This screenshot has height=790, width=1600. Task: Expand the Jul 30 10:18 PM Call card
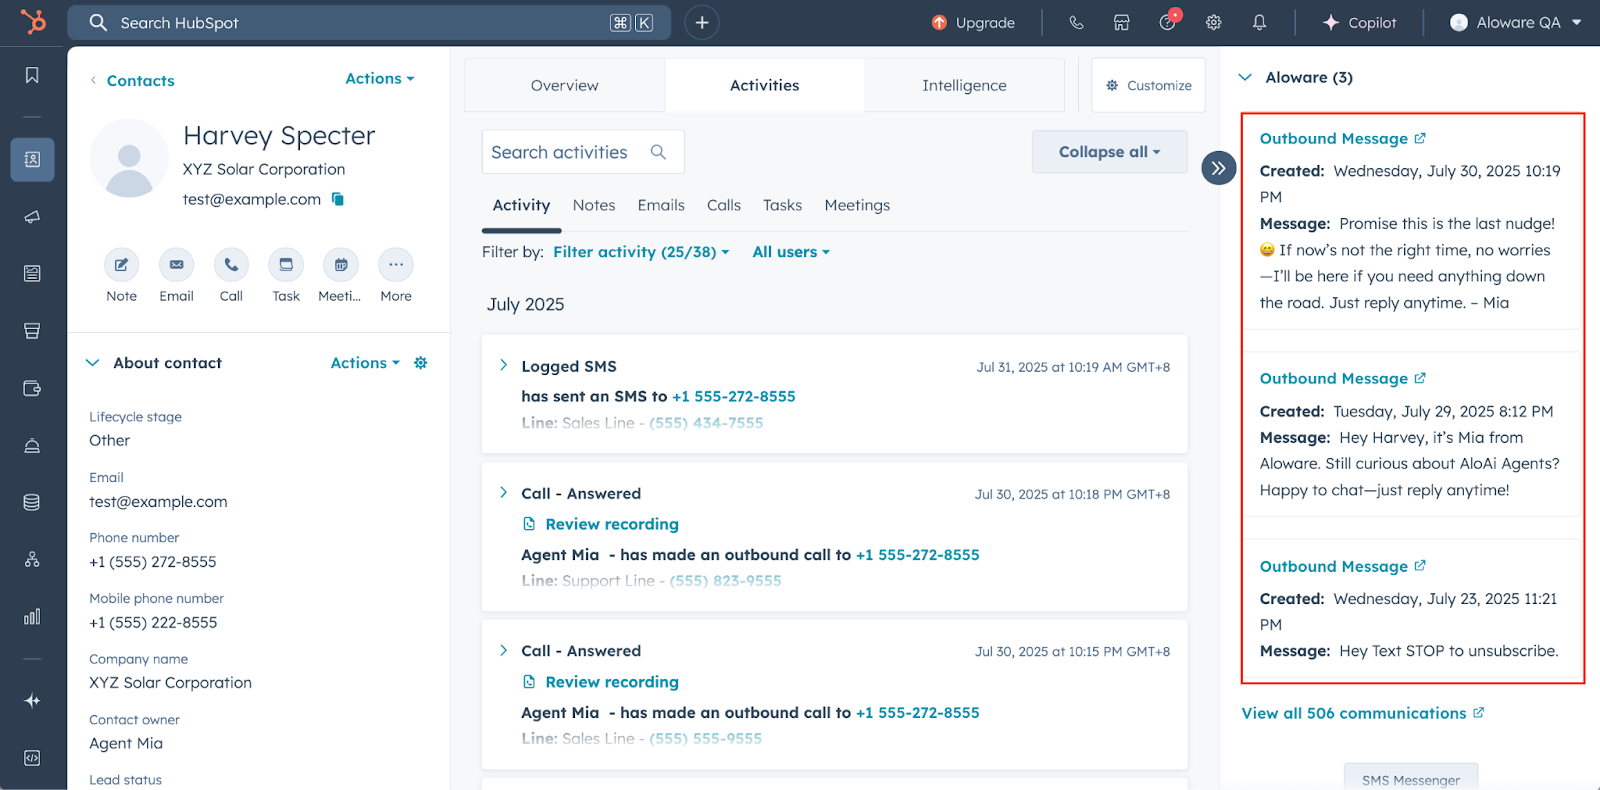point(503,493)
